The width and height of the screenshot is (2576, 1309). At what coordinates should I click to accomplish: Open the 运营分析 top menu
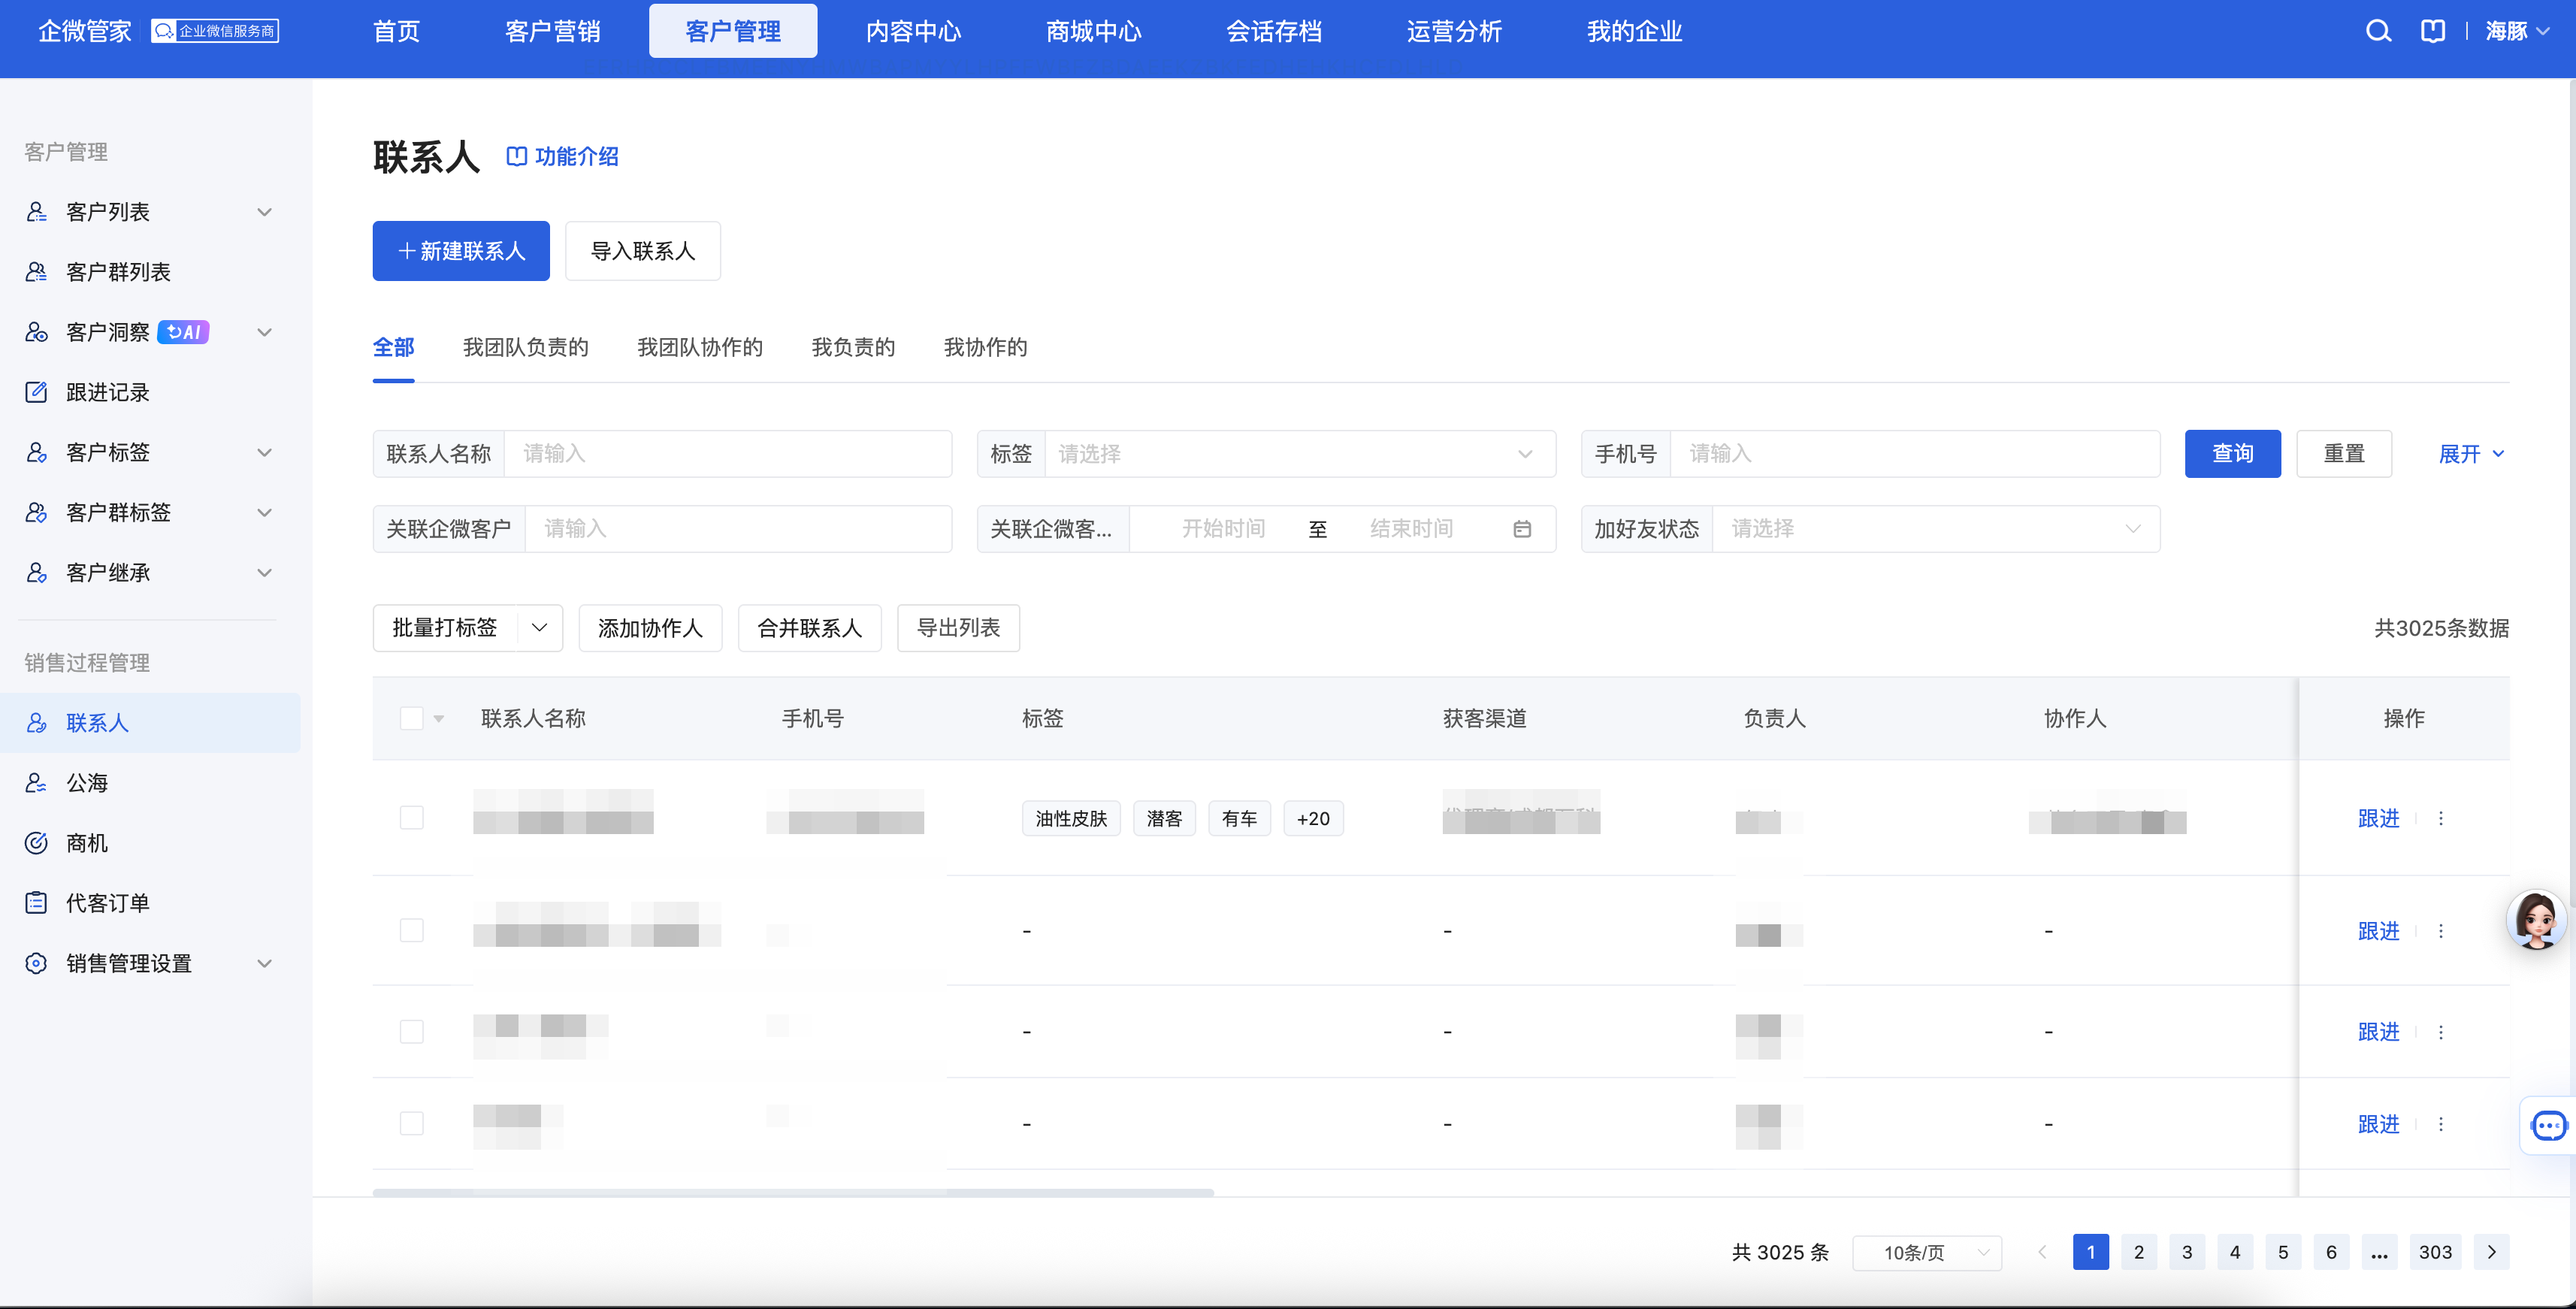[x=1453, y=31]
